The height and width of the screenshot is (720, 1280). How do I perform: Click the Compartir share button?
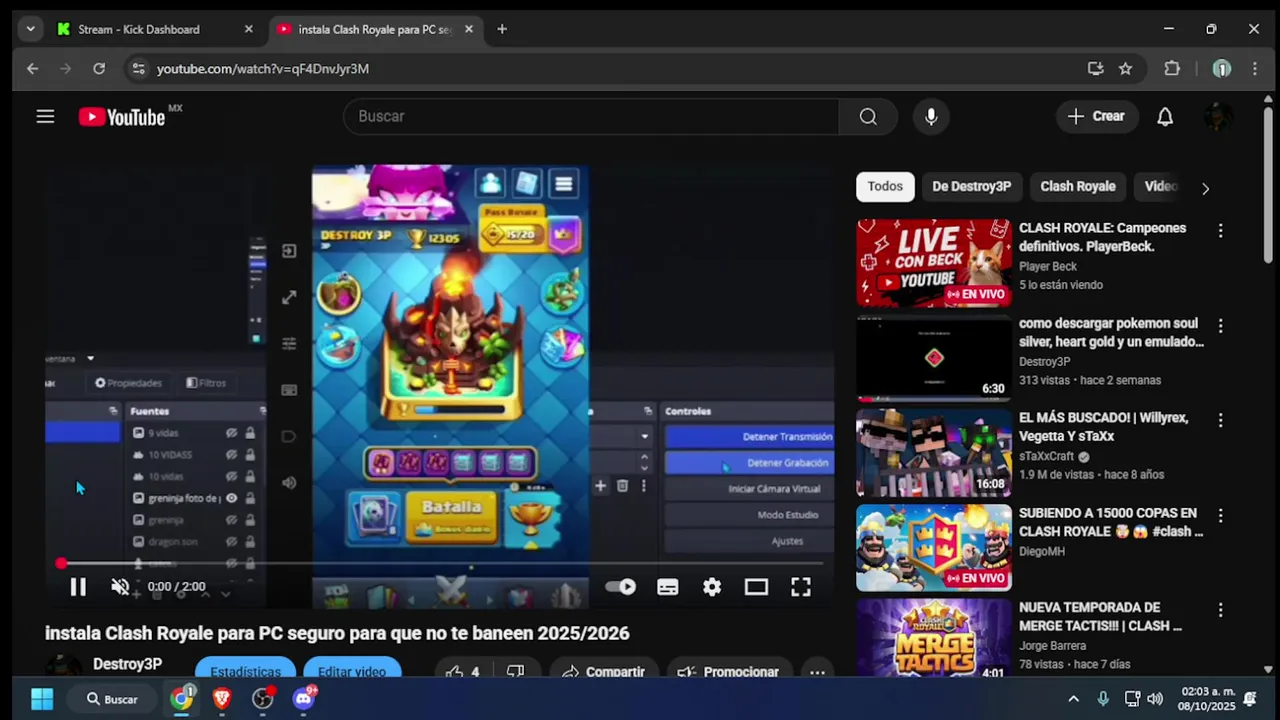click(603, 672)
